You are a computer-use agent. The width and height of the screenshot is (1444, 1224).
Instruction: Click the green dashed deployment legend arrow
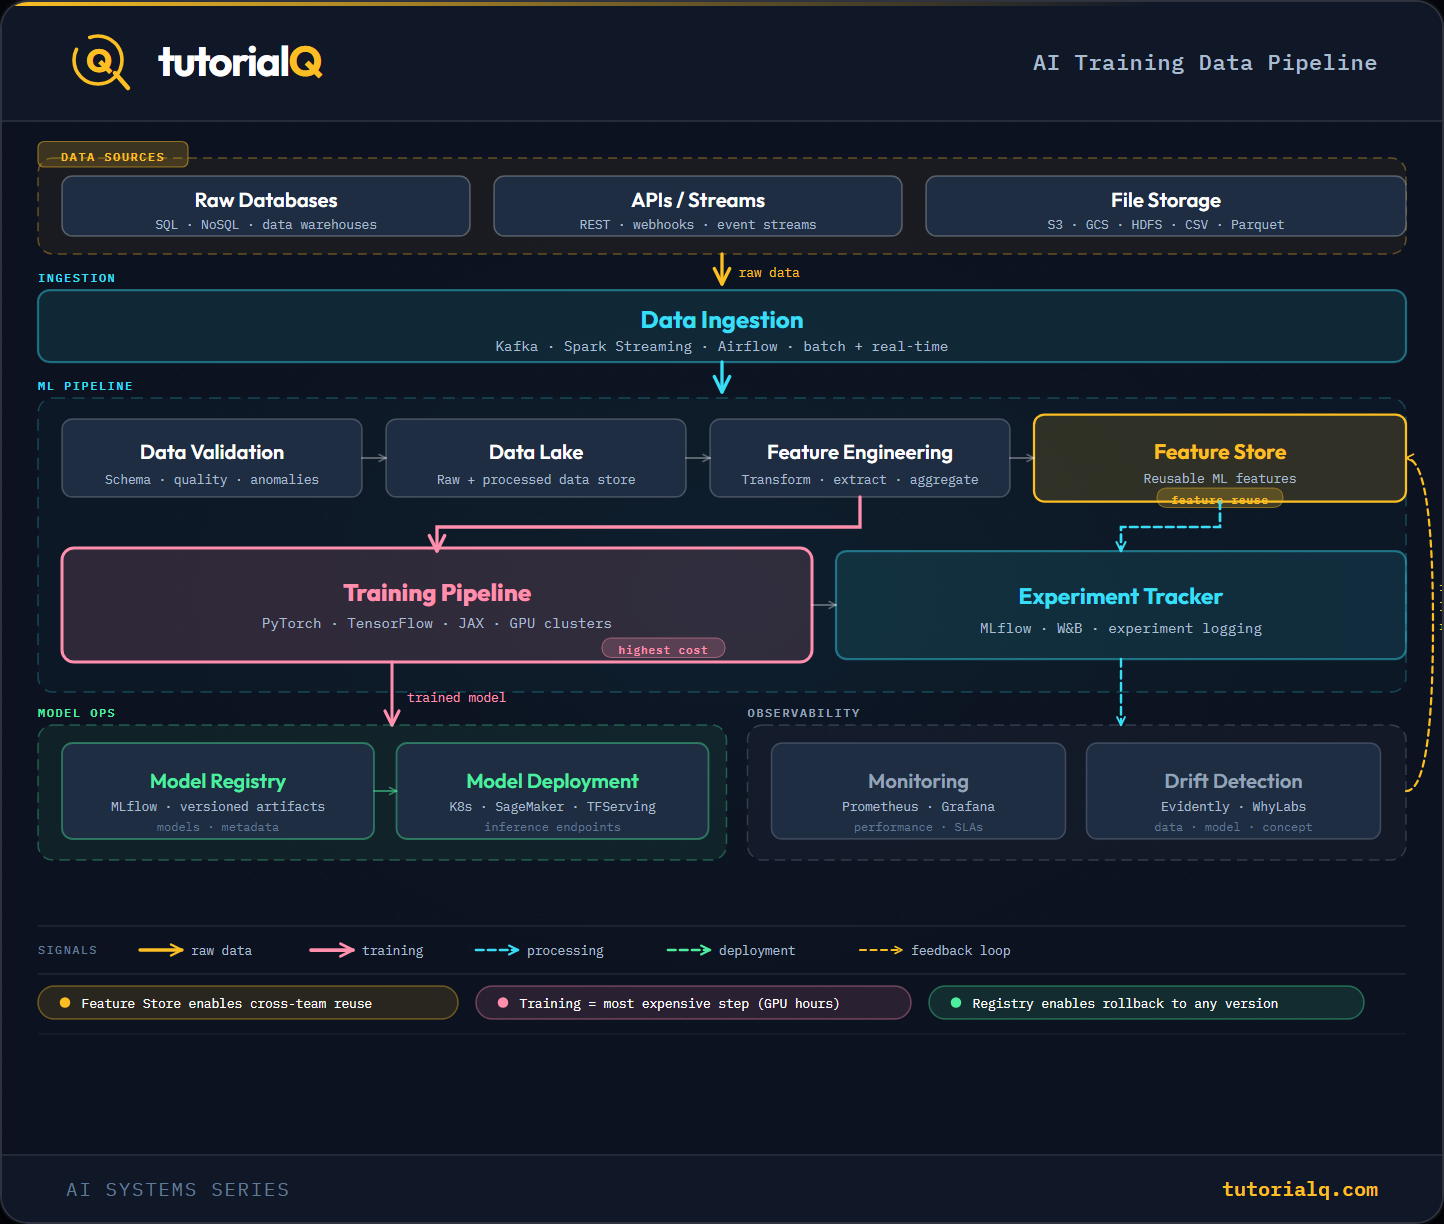[689, 950]
